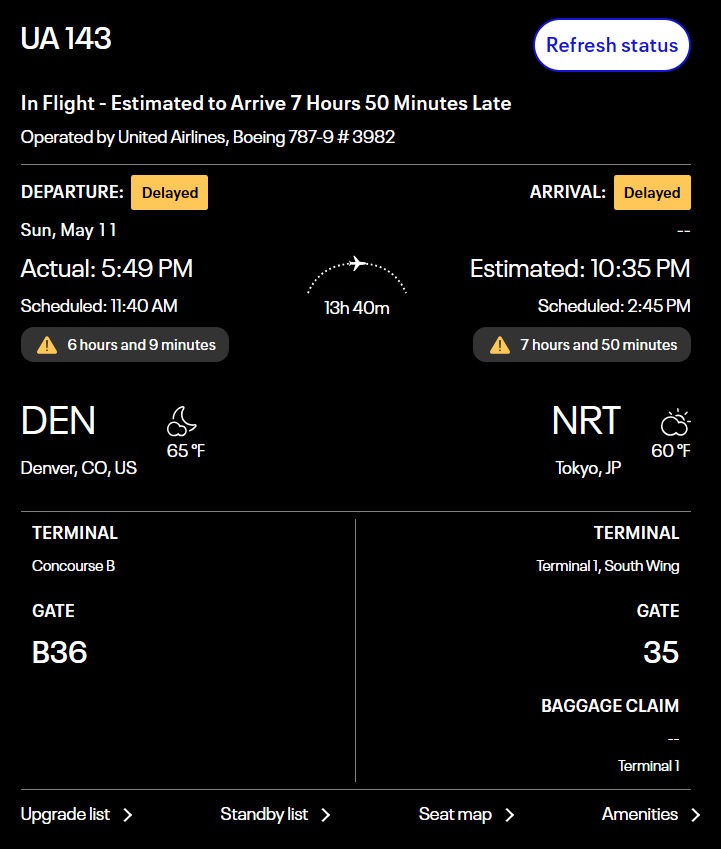Click the Refresh status button
Image resolution: width=721 pixels, height=849 pixels.
[612, 45]
